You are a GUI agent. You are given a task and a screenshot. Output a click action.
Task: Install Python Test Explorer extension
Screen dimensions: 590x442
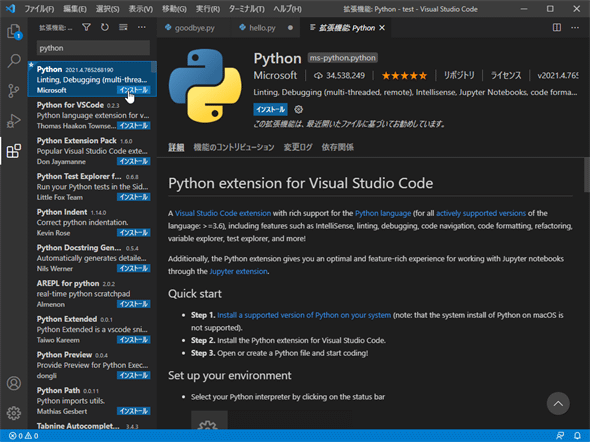pos(134,197)
